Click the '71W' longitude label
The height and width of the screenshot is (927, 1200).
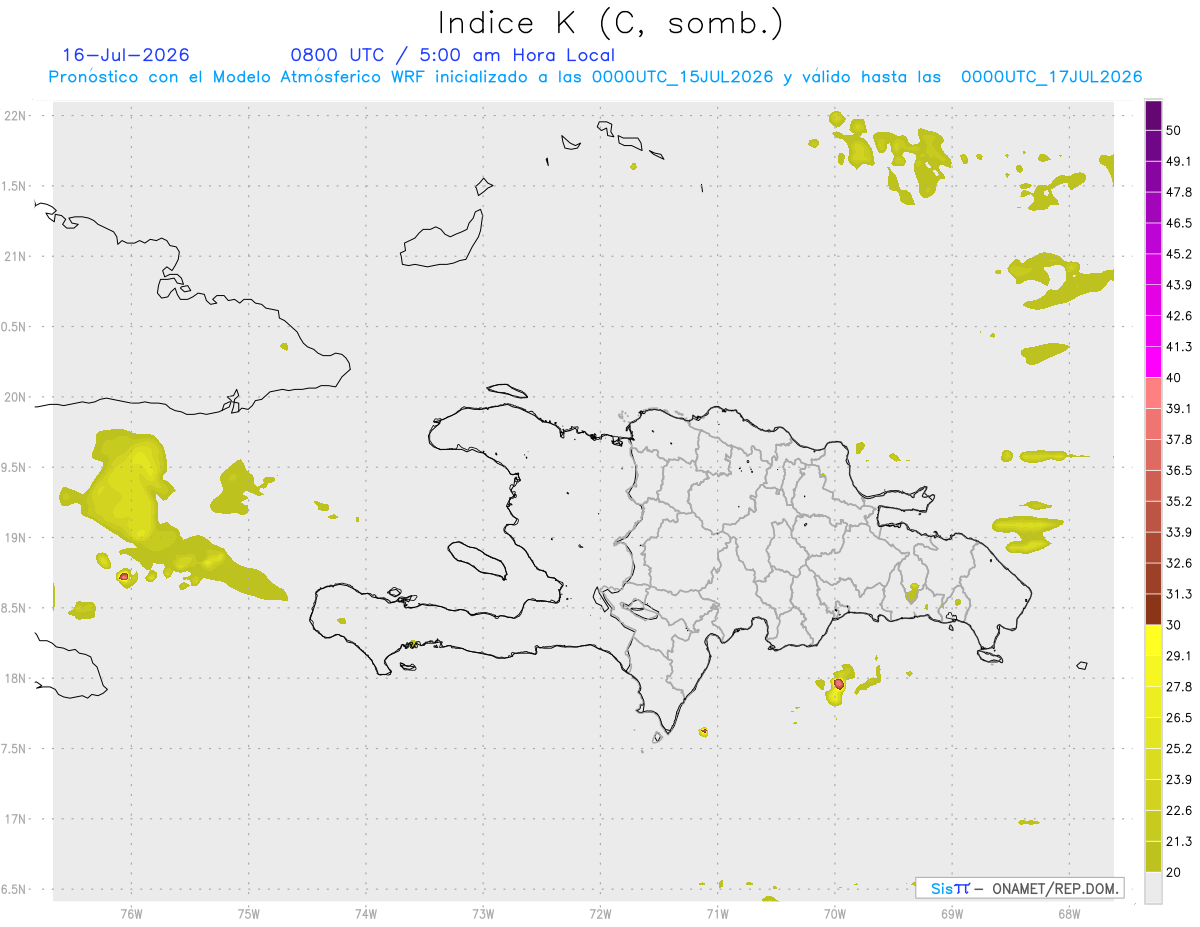(x=717, y=913)
